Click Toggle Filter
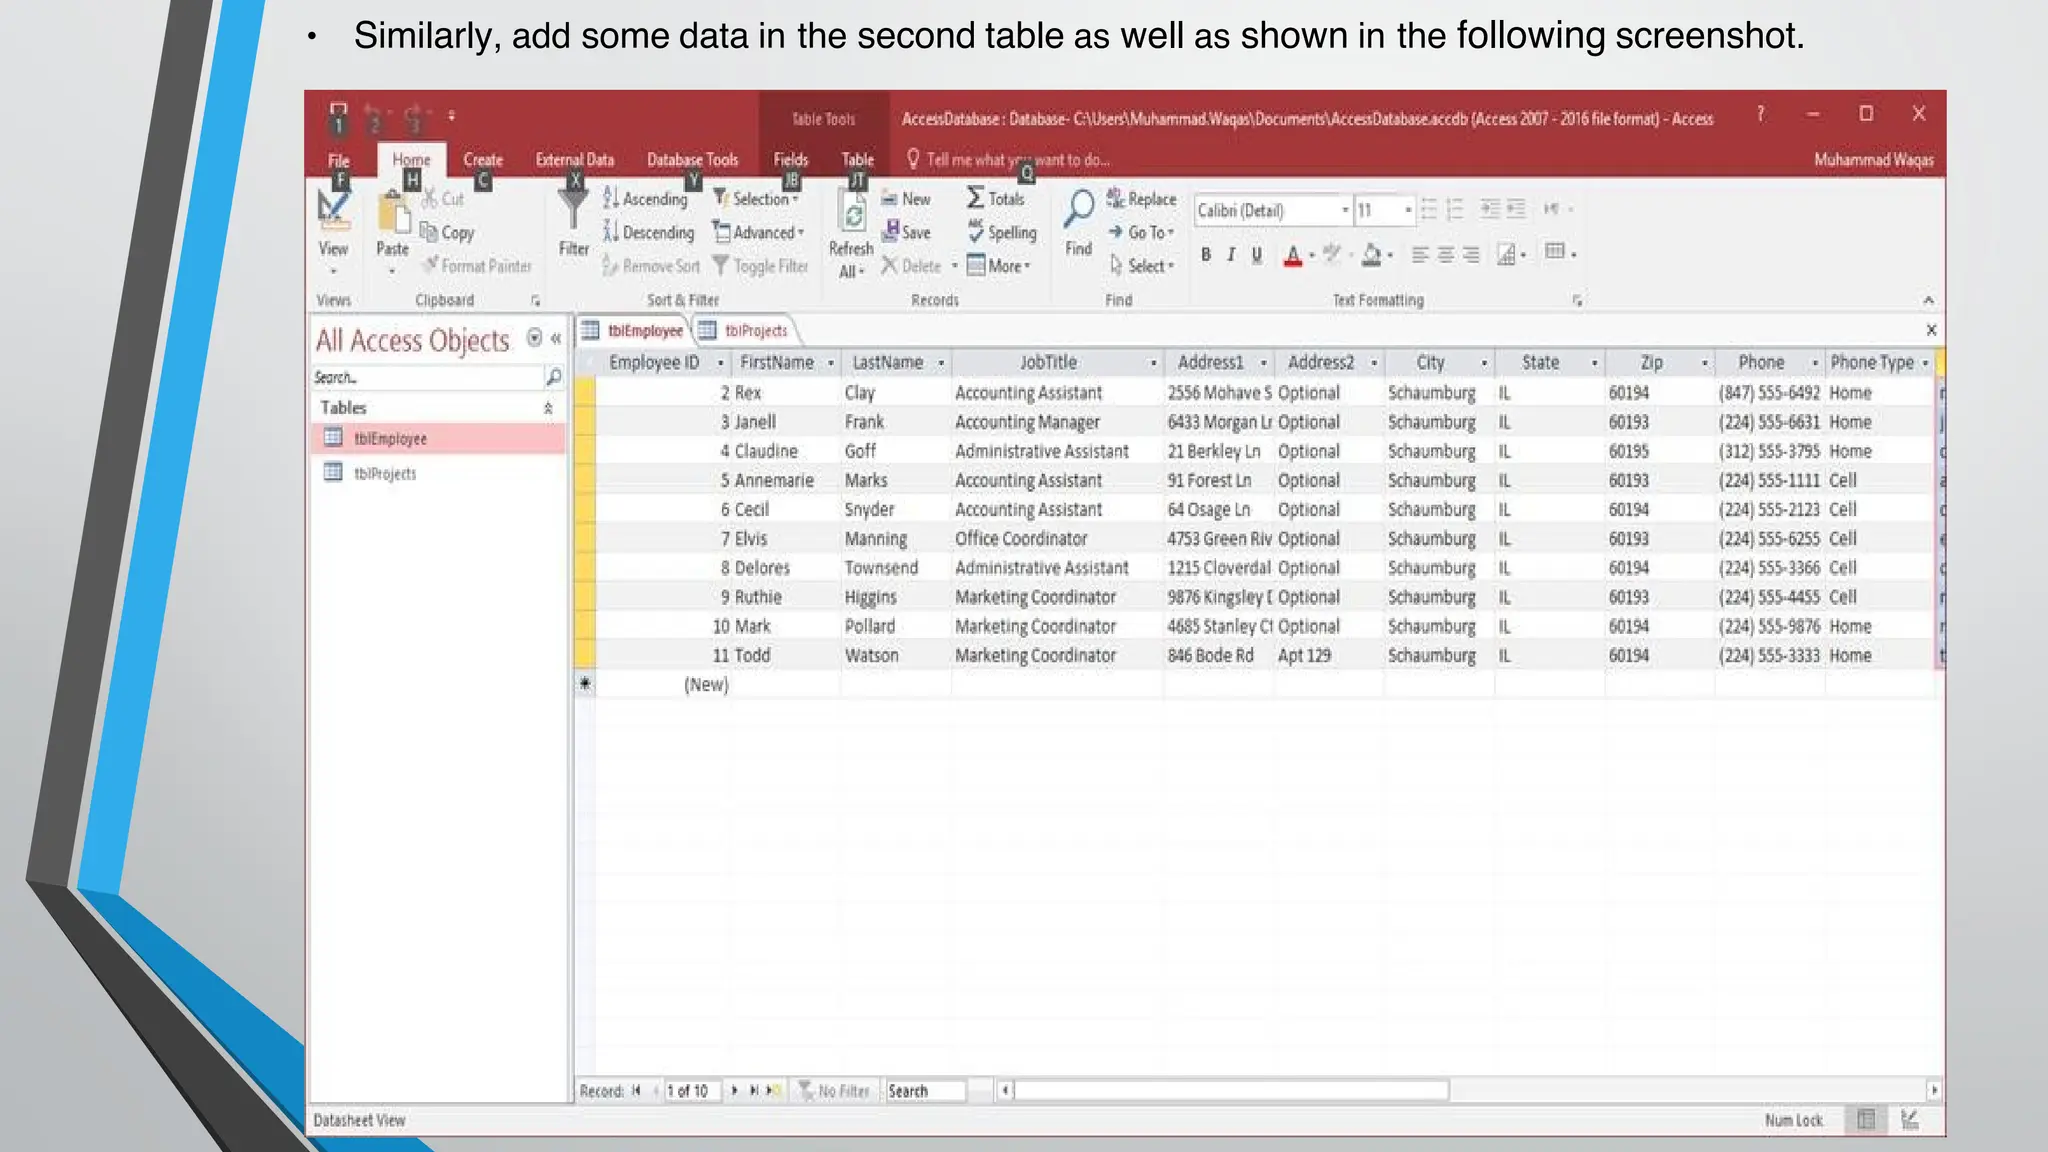The width and height of the screenshot is (2048, 1152). [x=760, y=266]
